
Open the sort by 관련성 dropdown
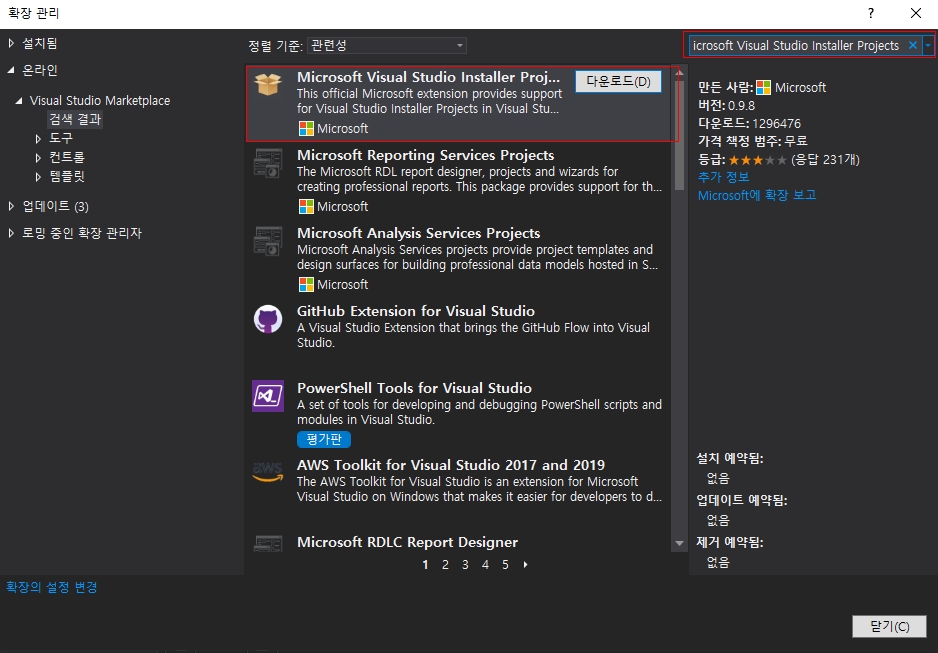(x=387, y=45)
